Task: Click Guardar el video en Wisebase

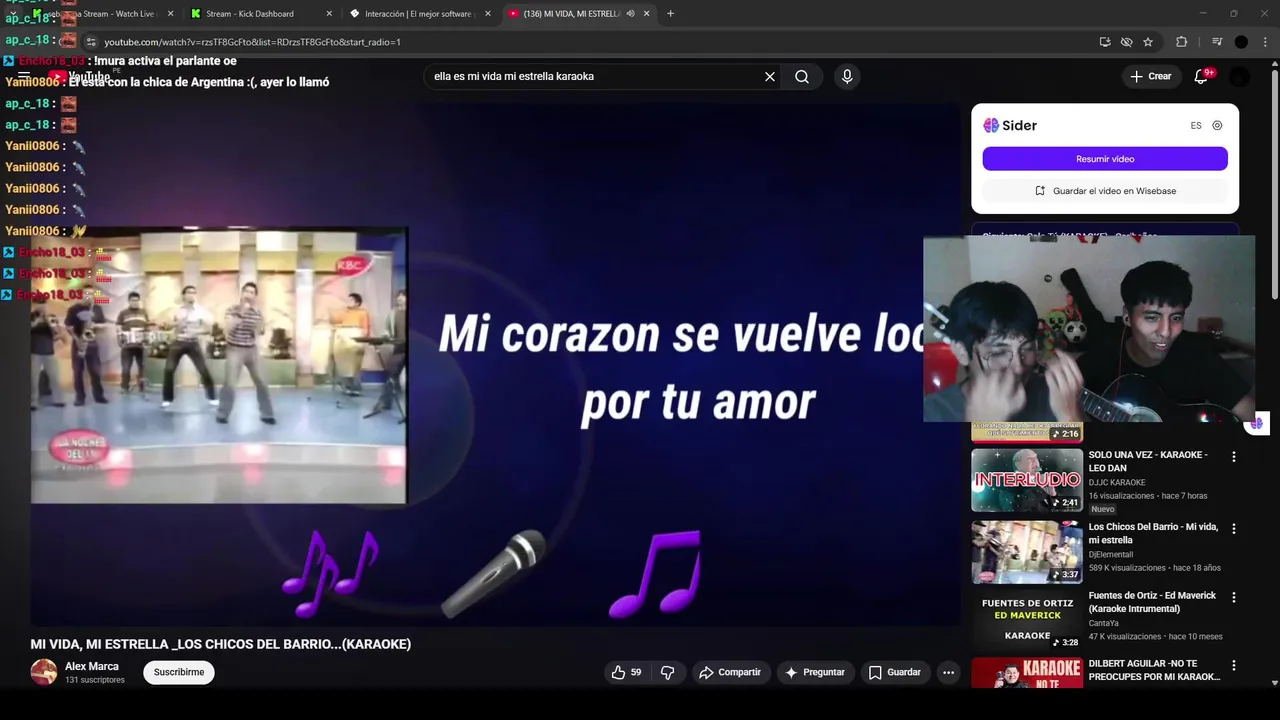Action: pos(1105,191)
